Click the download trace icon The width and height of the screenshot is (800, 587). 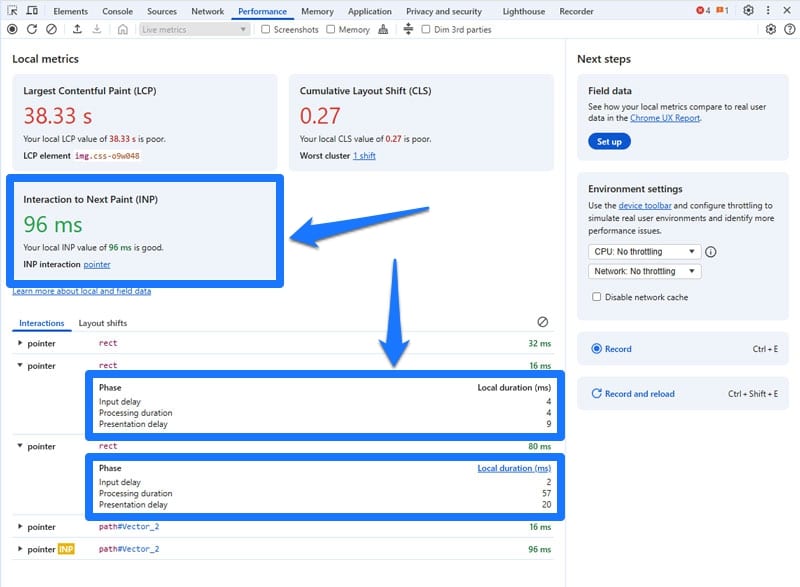tap(96, 30)
